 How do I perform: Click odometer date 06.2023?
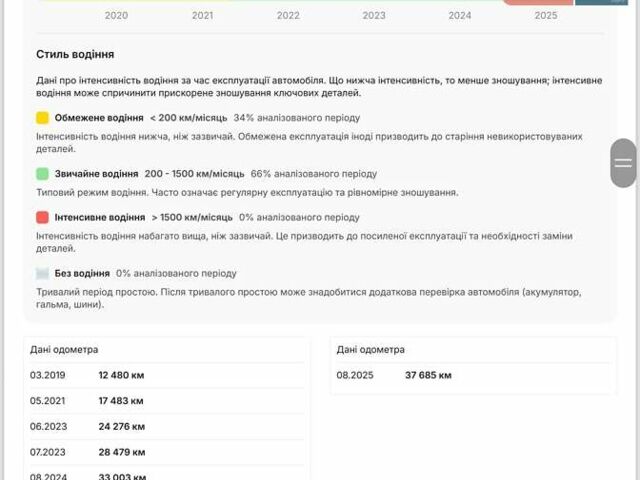(x=48, y=427)
